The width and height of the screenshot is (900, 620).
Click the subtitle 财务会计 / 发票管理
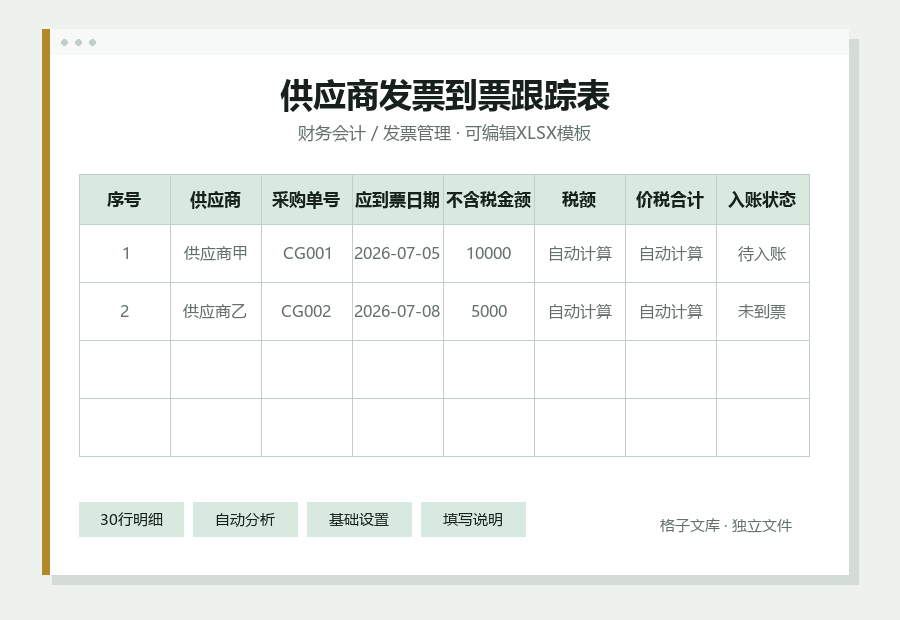[x=374, y=133]
